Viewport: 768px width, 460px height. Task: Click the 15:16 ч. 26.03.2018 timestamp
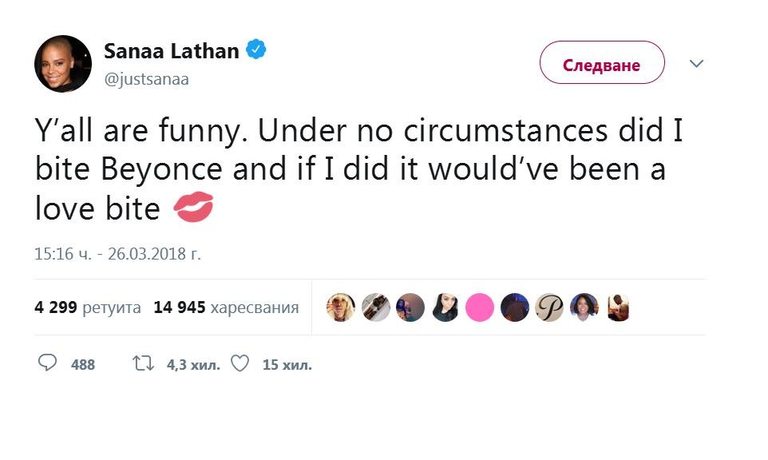[x=117, y=254]
